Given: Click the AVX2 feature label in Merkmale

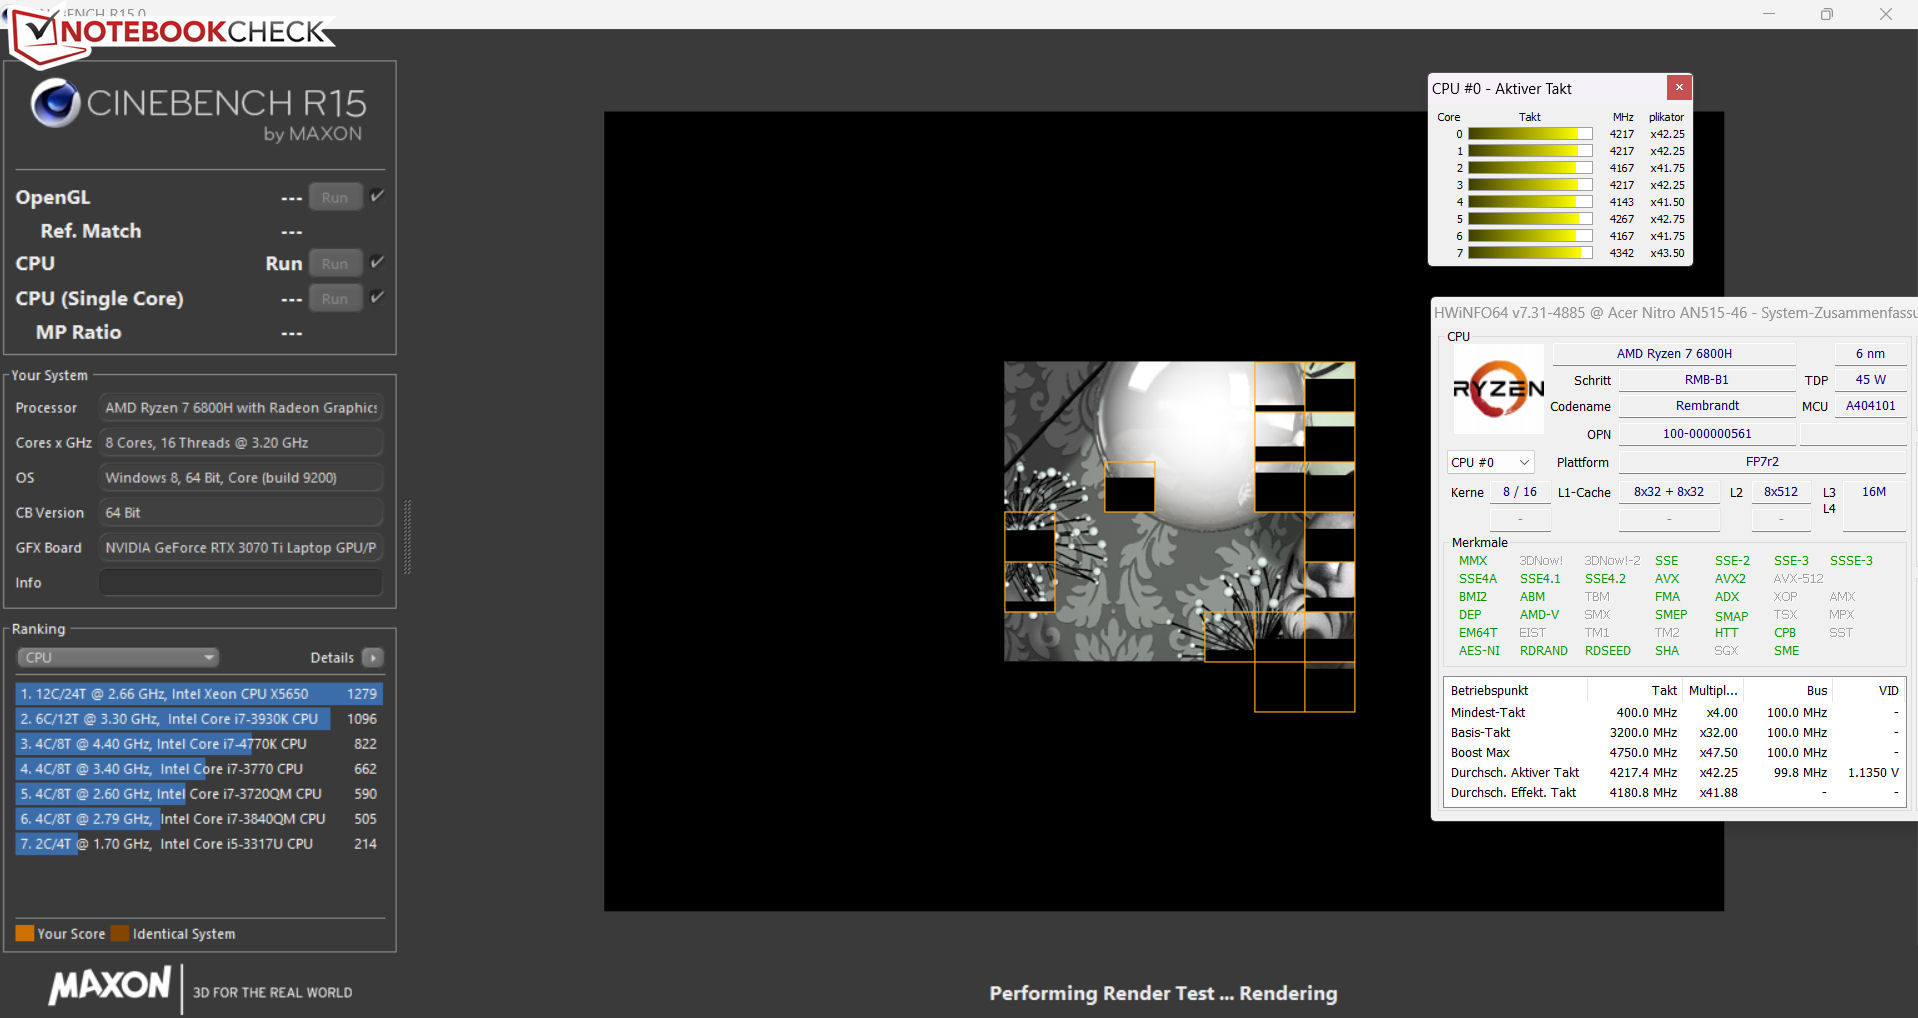Looking at the screenshot, I should [1730, 578].
